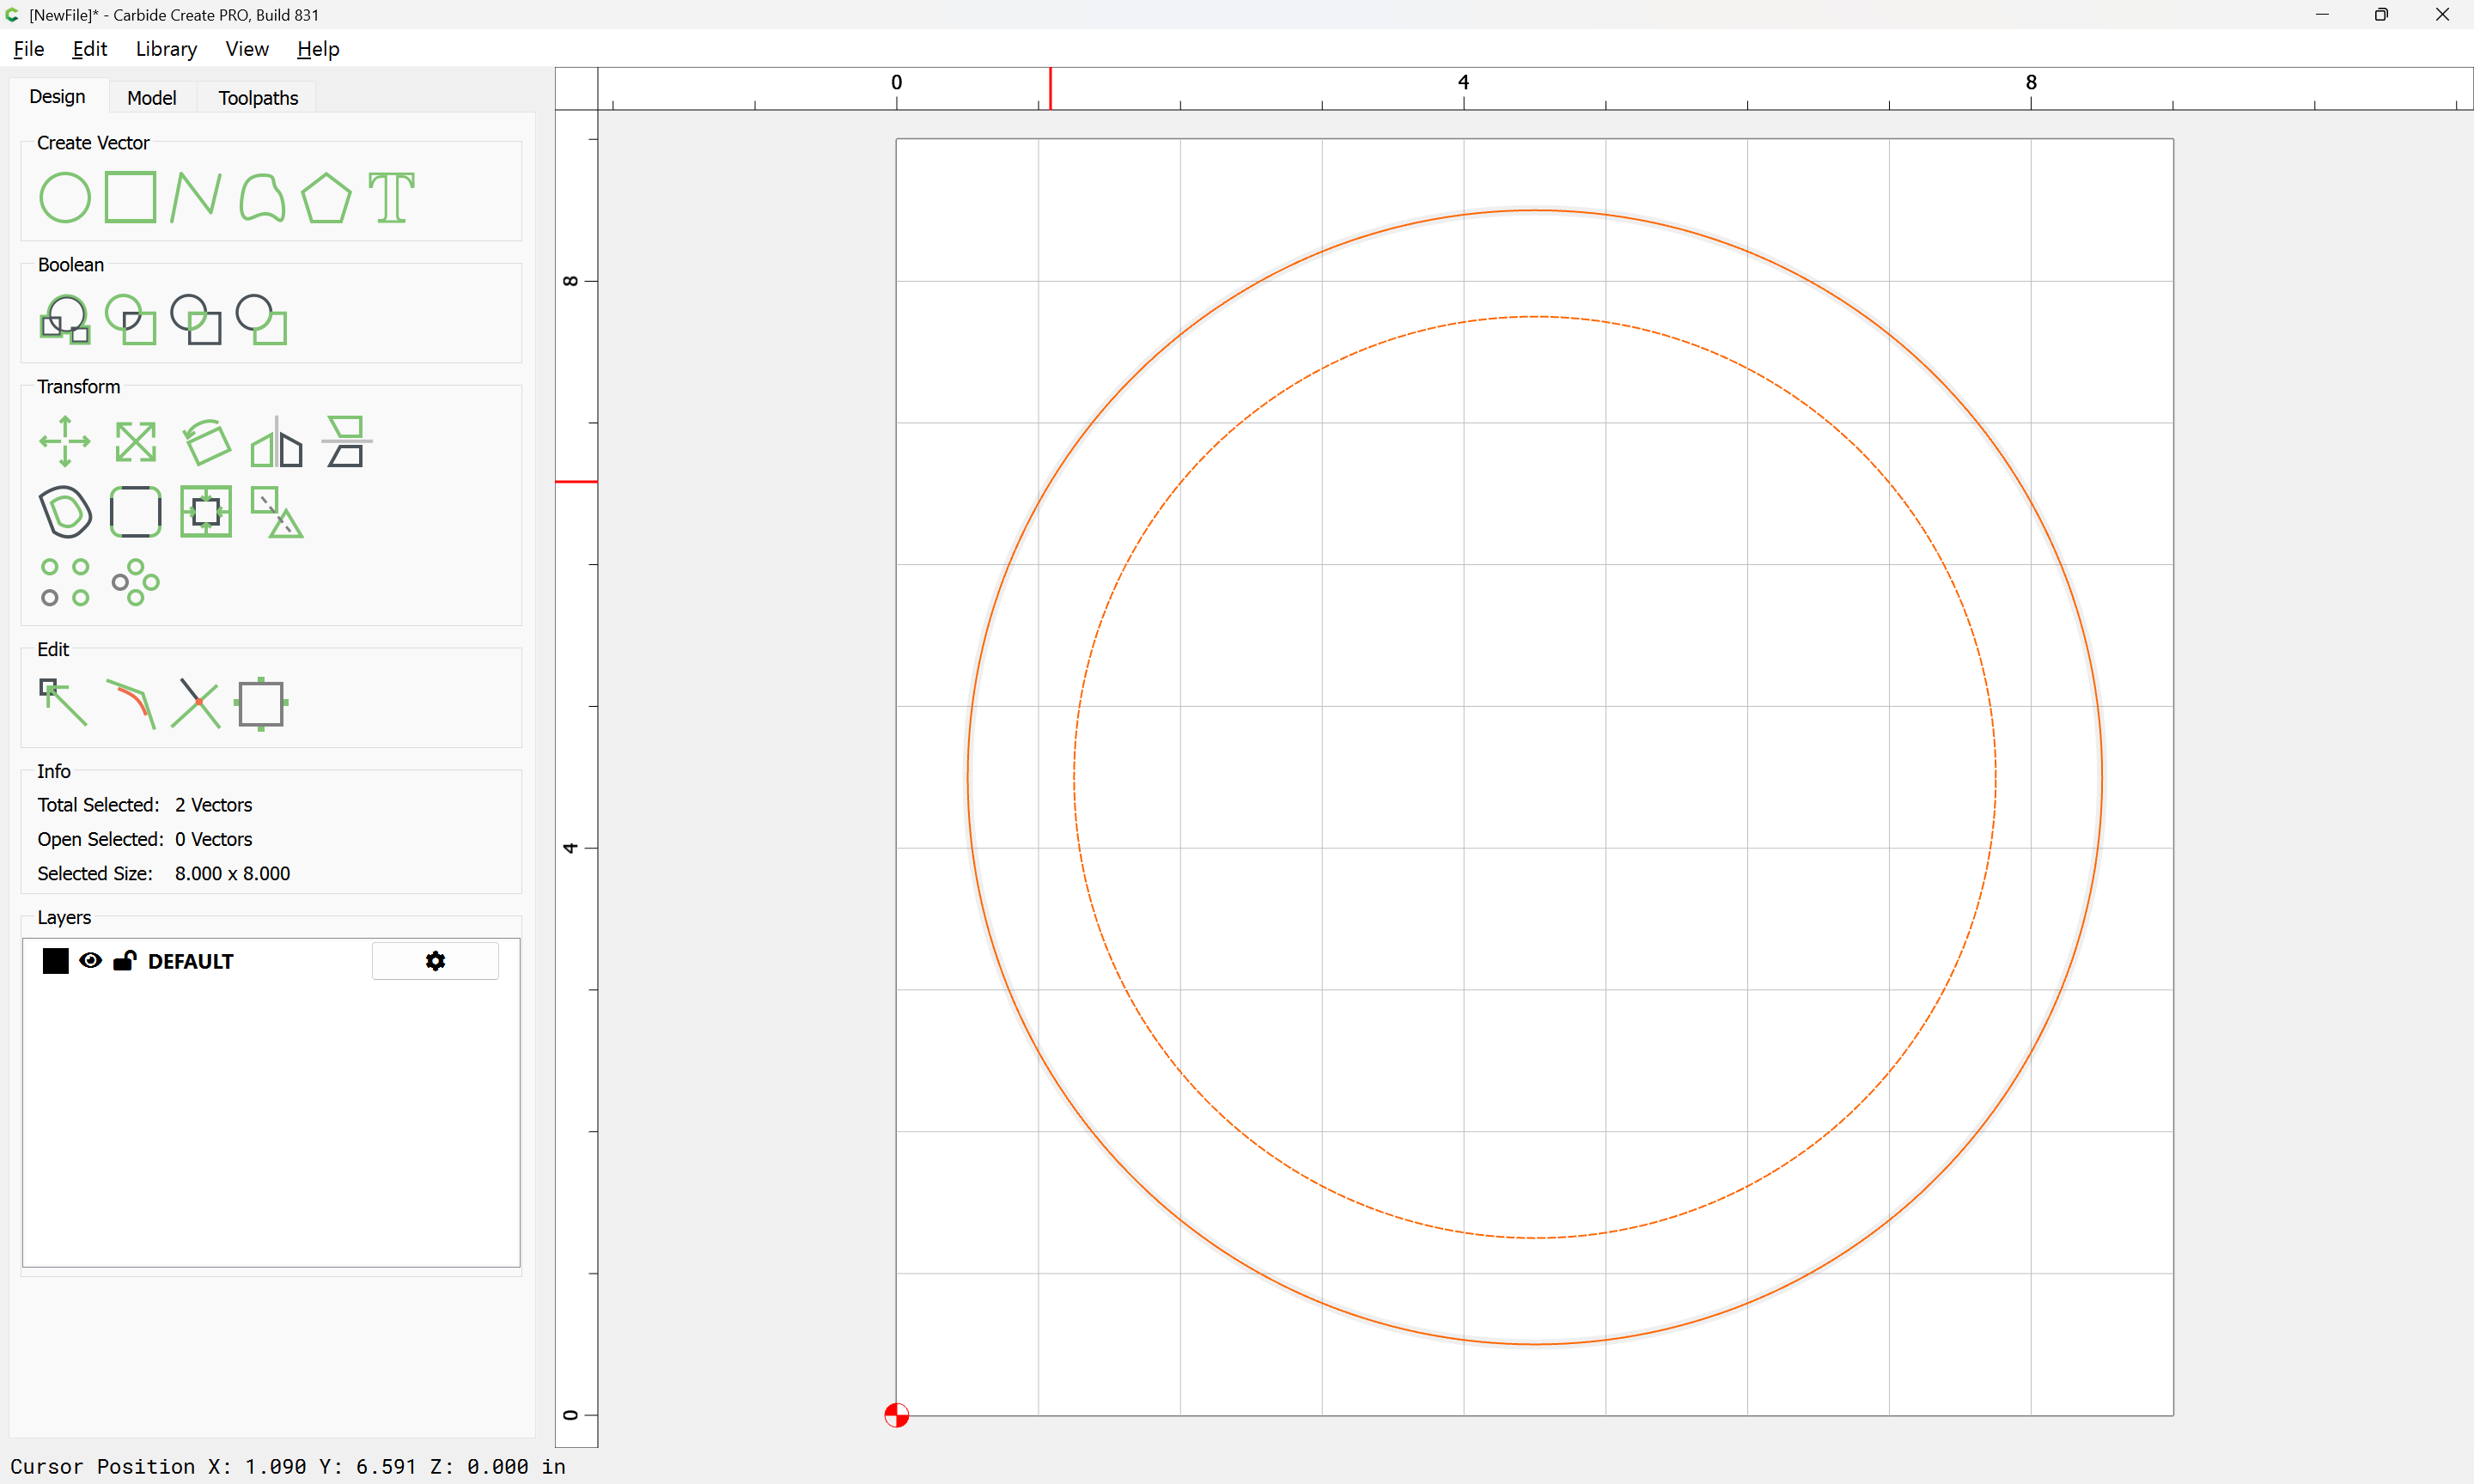Open the Circular Array tool

tap(136, 582)
